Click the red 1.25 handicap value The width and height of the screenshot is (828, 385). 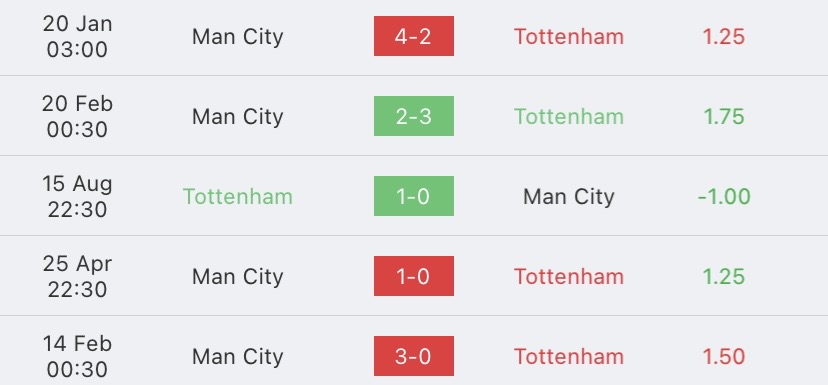[723, 36]
